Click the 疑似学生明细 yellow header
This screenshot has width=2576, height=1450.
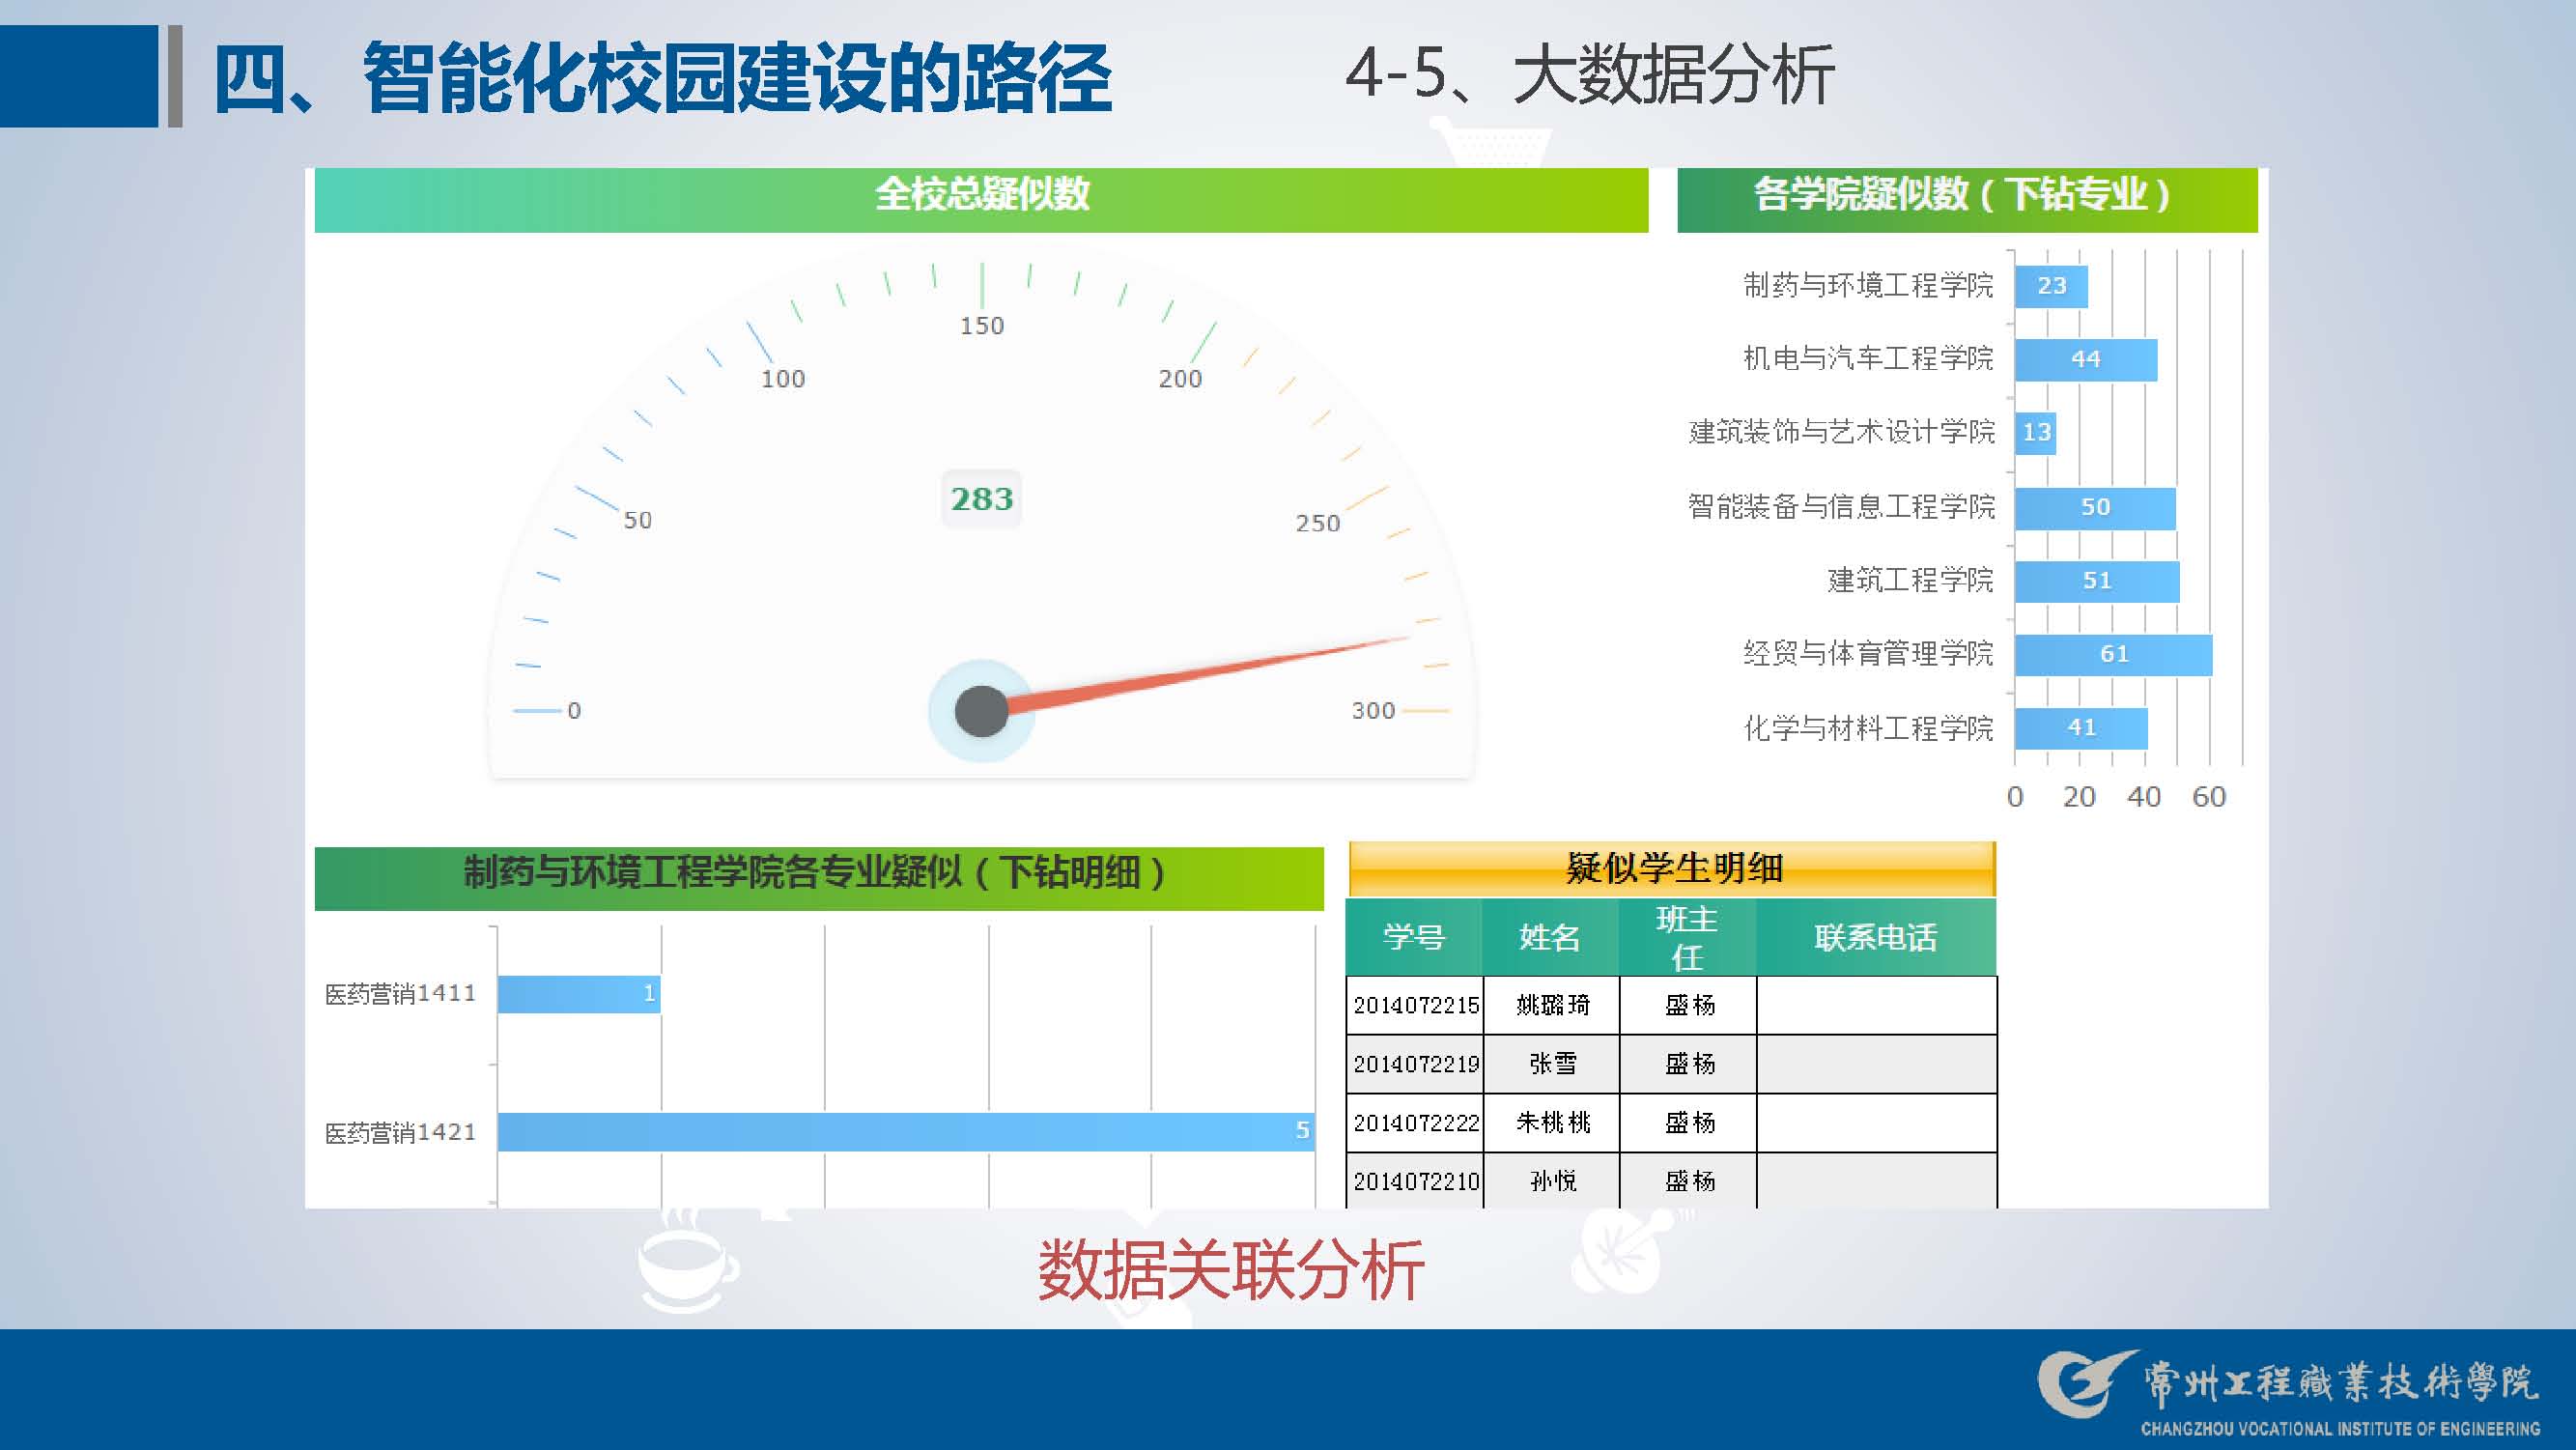[x=1671, y=868]
